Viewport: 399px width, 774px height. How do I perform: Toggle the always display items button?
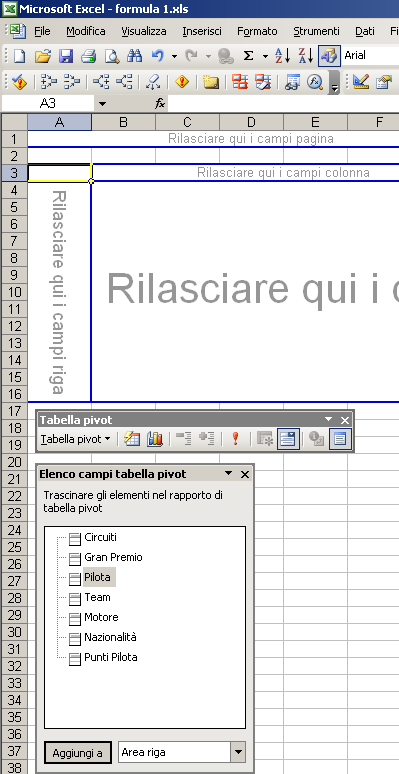coord(288,439)
